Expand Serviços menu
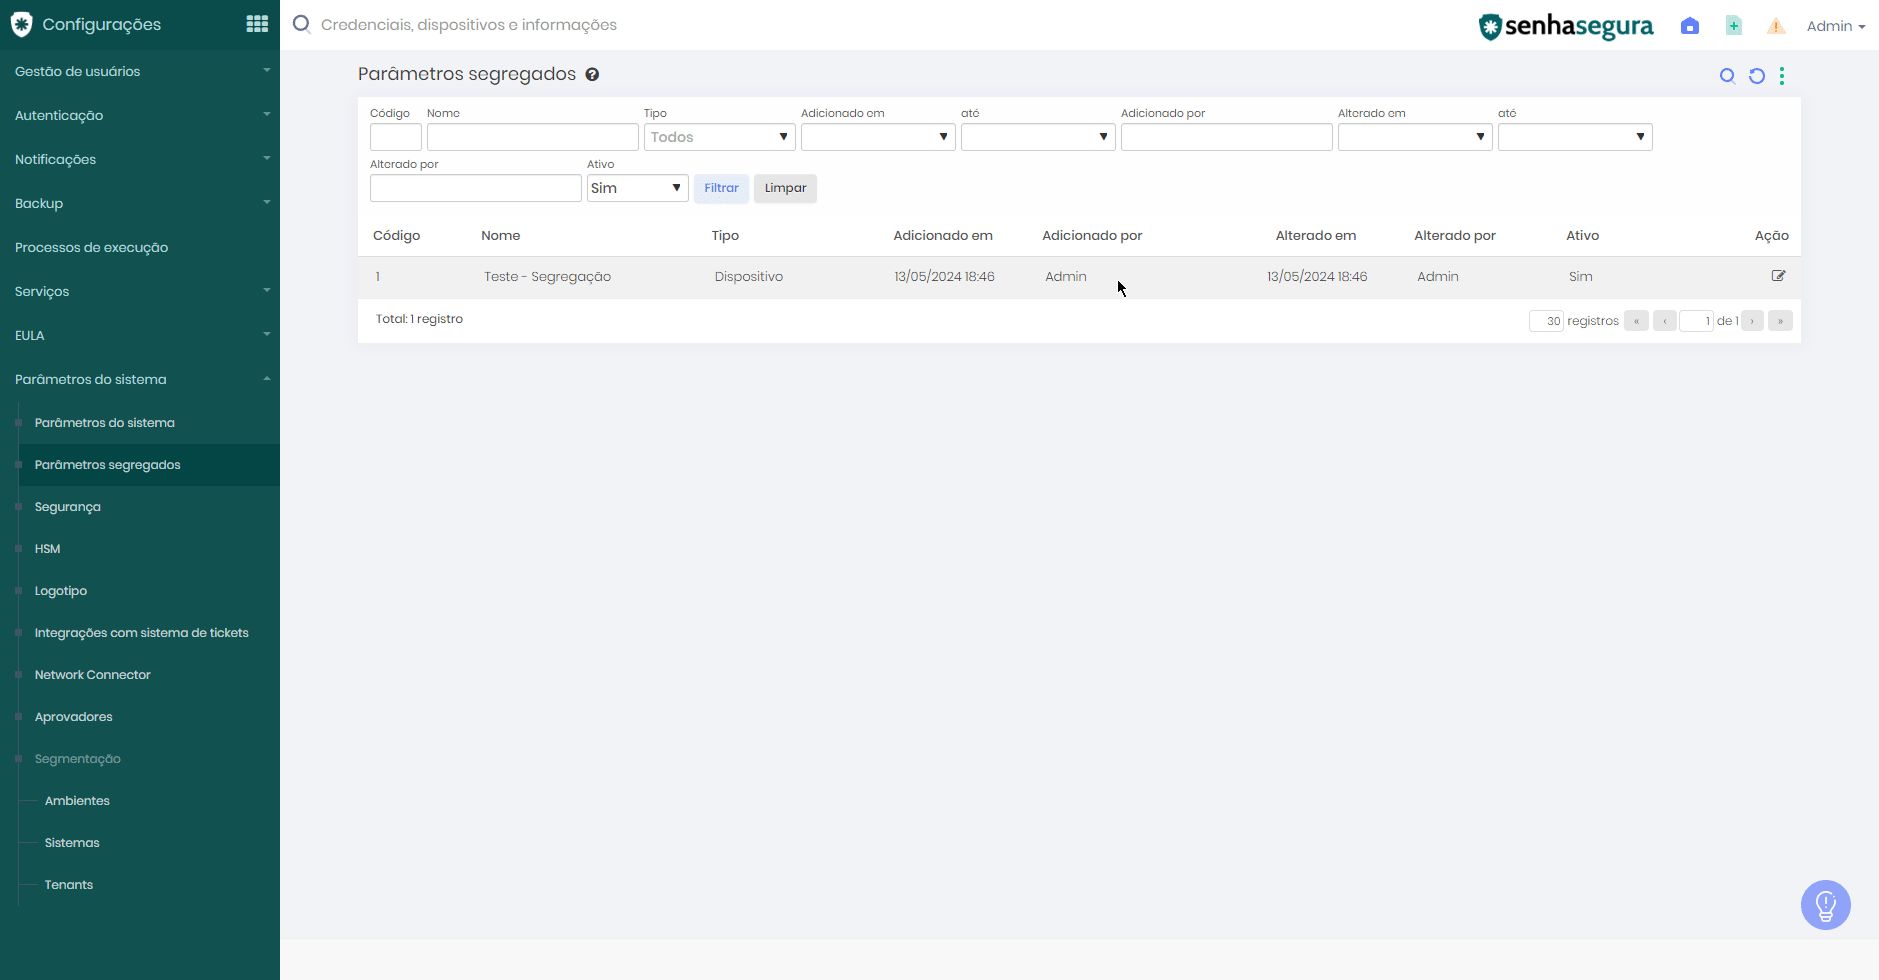 tap(140, 291)
